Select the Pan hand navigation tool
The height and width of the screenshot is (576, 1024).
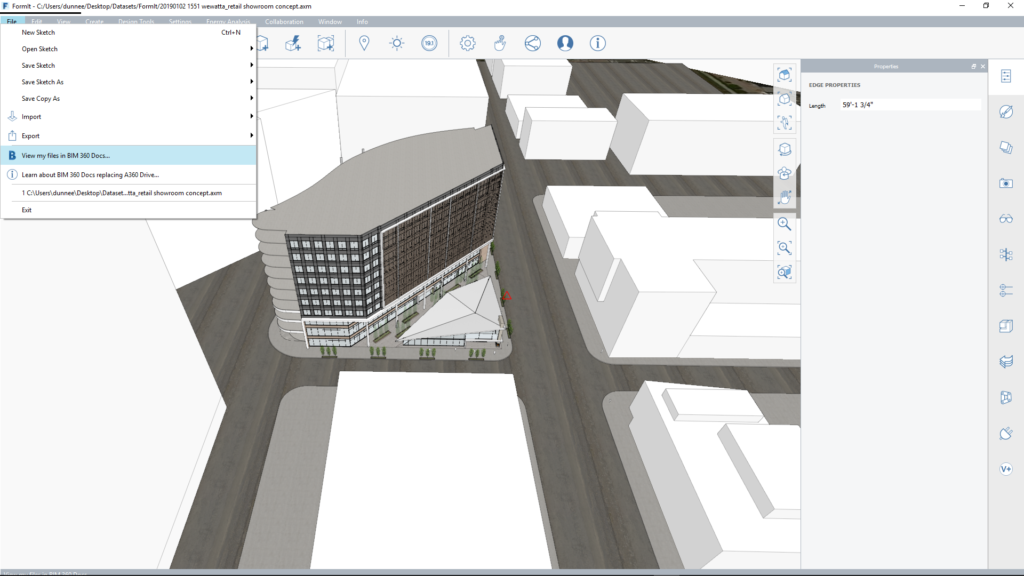click(x=785, y=198)
